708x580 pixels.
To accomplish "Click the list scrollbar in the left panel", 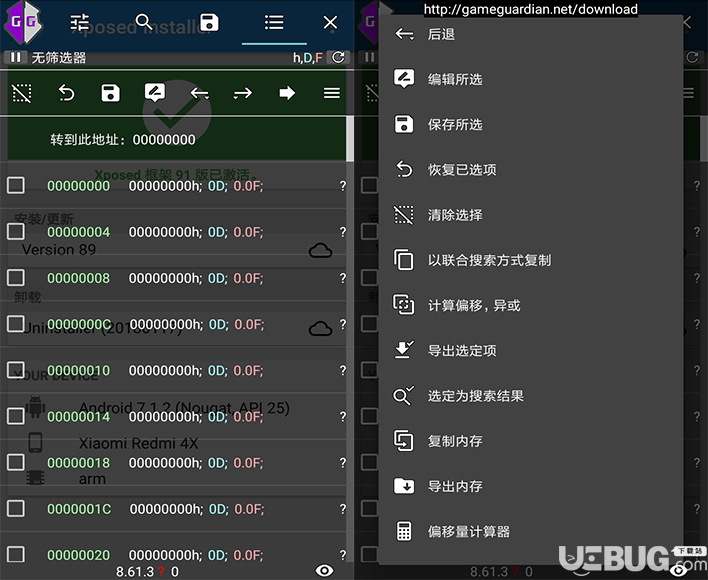I will point(350,139).
